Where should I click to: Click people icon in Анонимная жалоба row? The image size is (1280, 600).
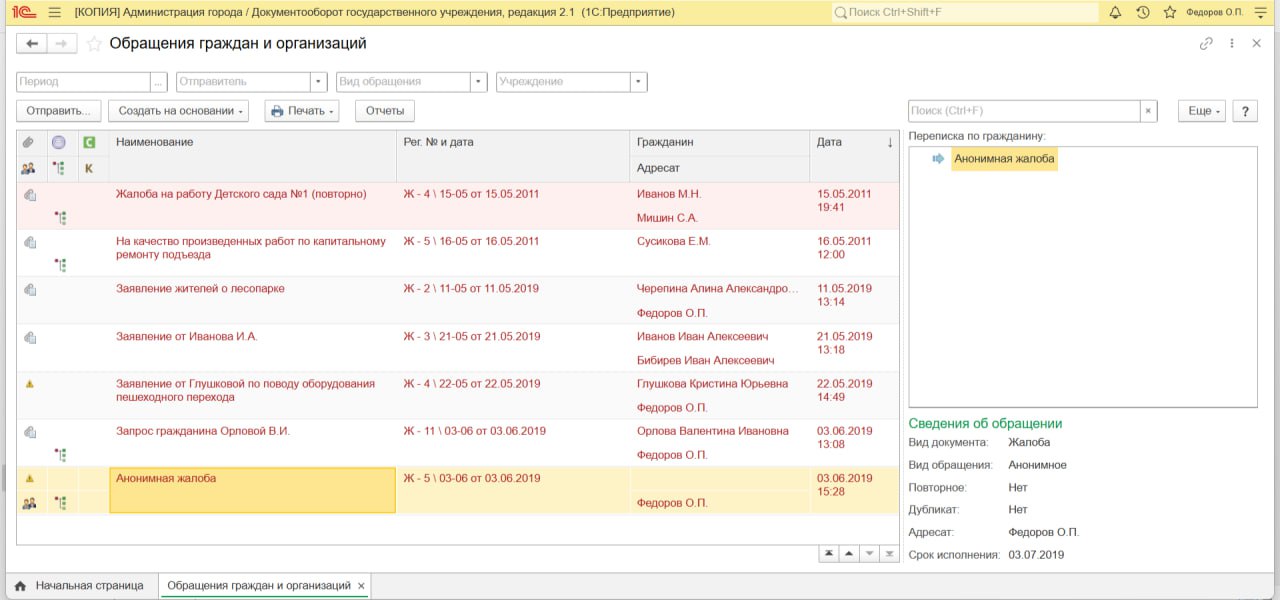pos(29,503)
